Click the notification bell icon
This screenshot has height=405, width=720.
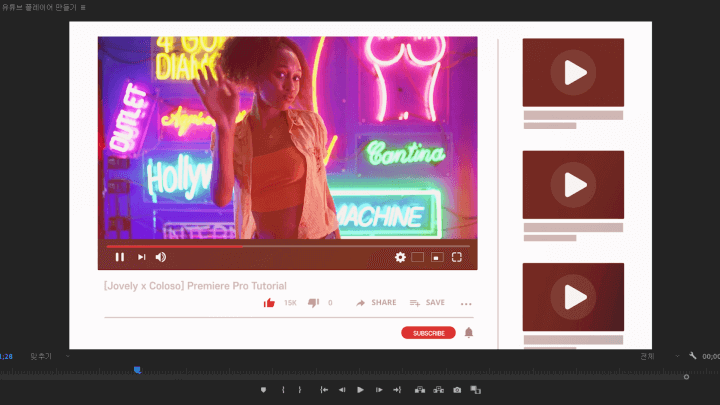[468, 332]
